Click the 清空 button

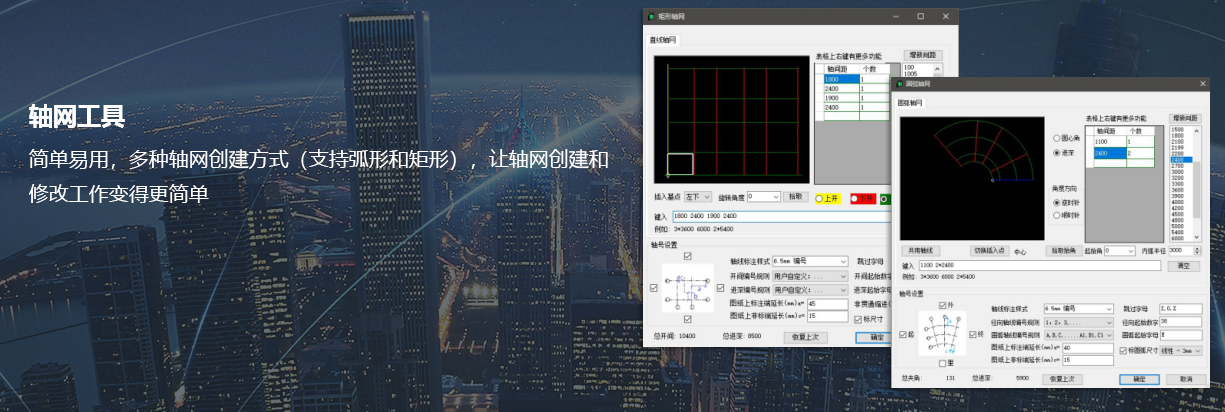coord(1183,266)
